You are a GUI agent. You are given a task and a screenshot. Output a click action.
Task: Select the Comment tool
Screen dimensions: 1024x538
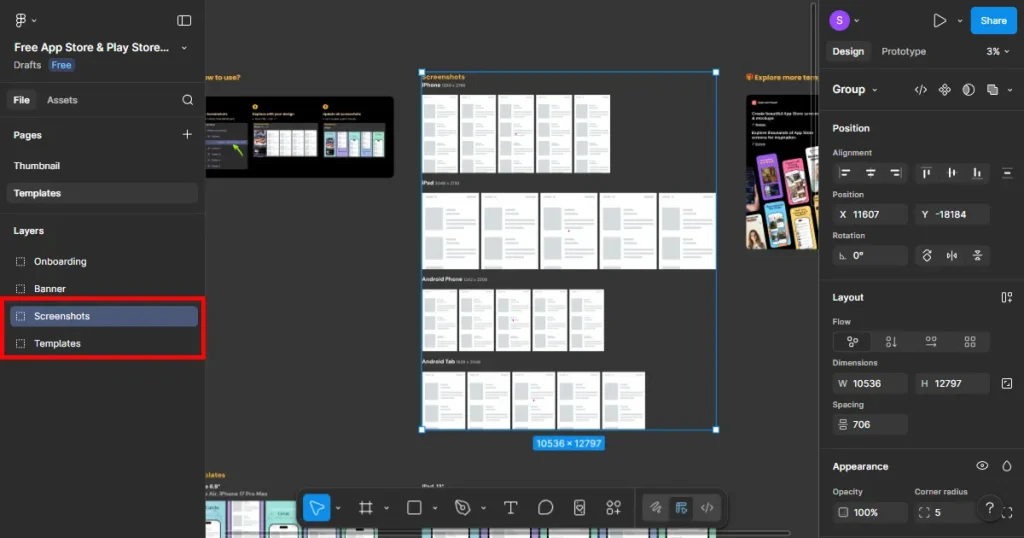click(x=545, y=508)
